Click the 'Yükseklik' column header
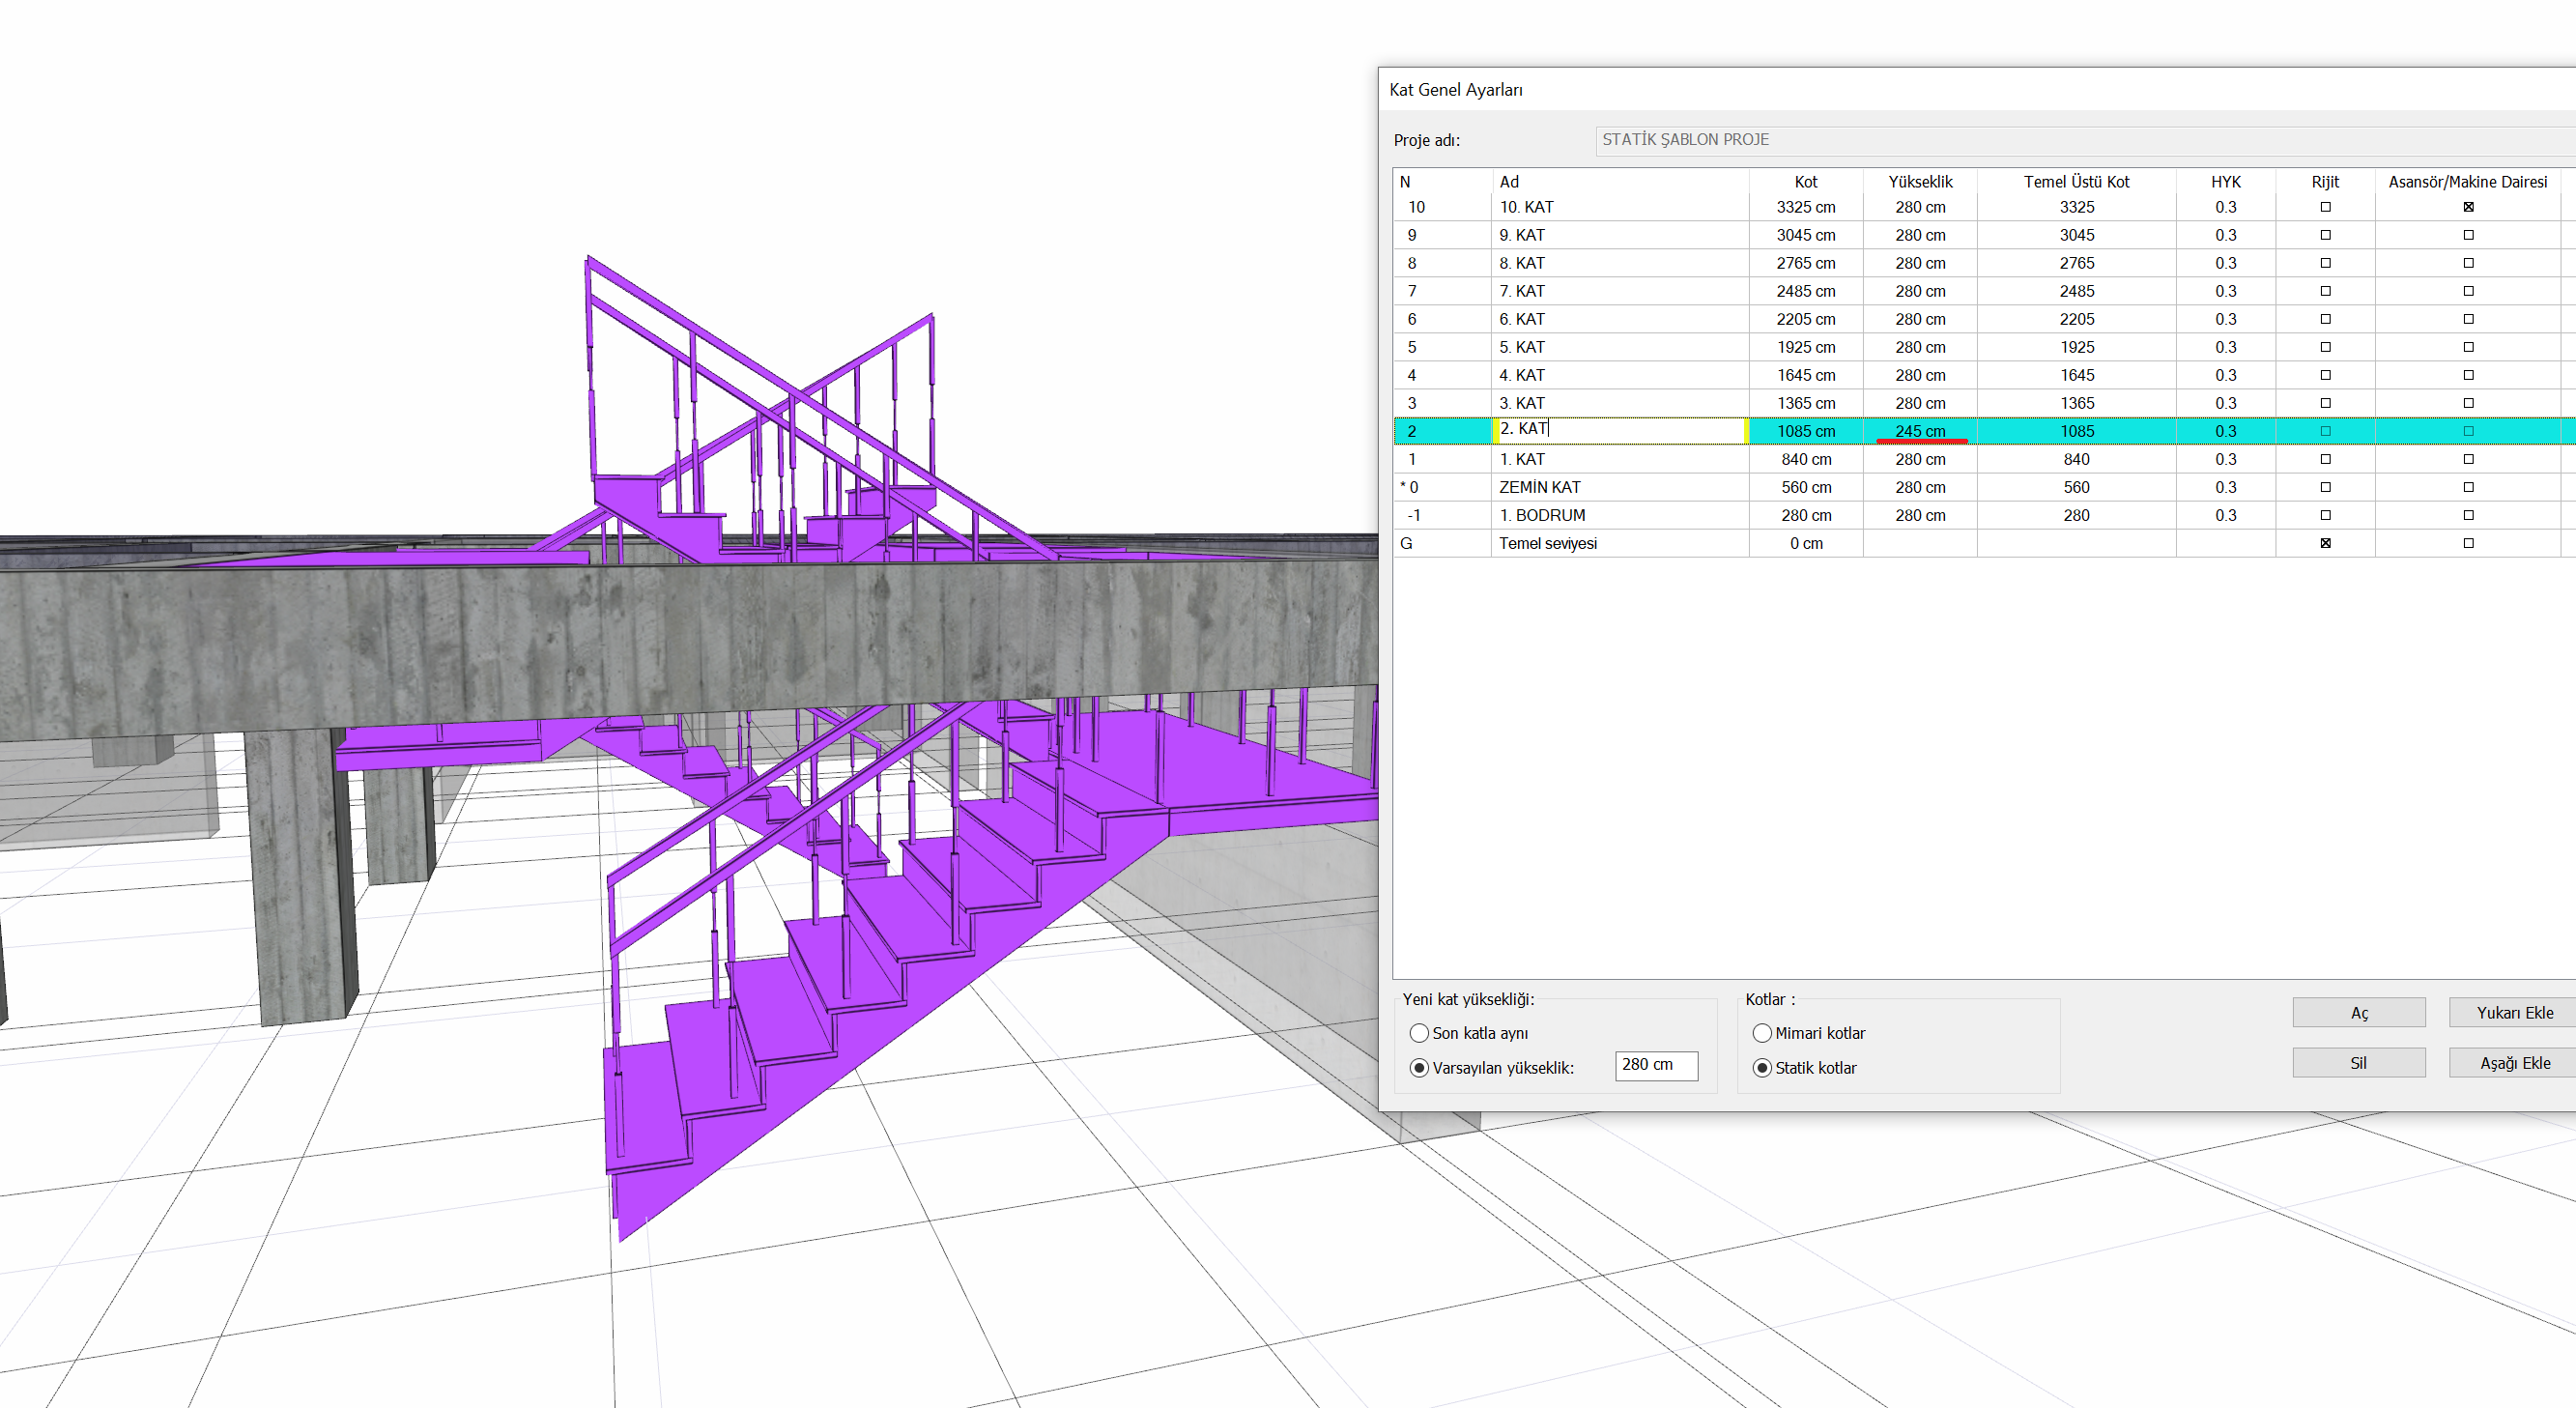Image resolution: width=2576 pixels, height=1408 pixels. pos(1920,182)
